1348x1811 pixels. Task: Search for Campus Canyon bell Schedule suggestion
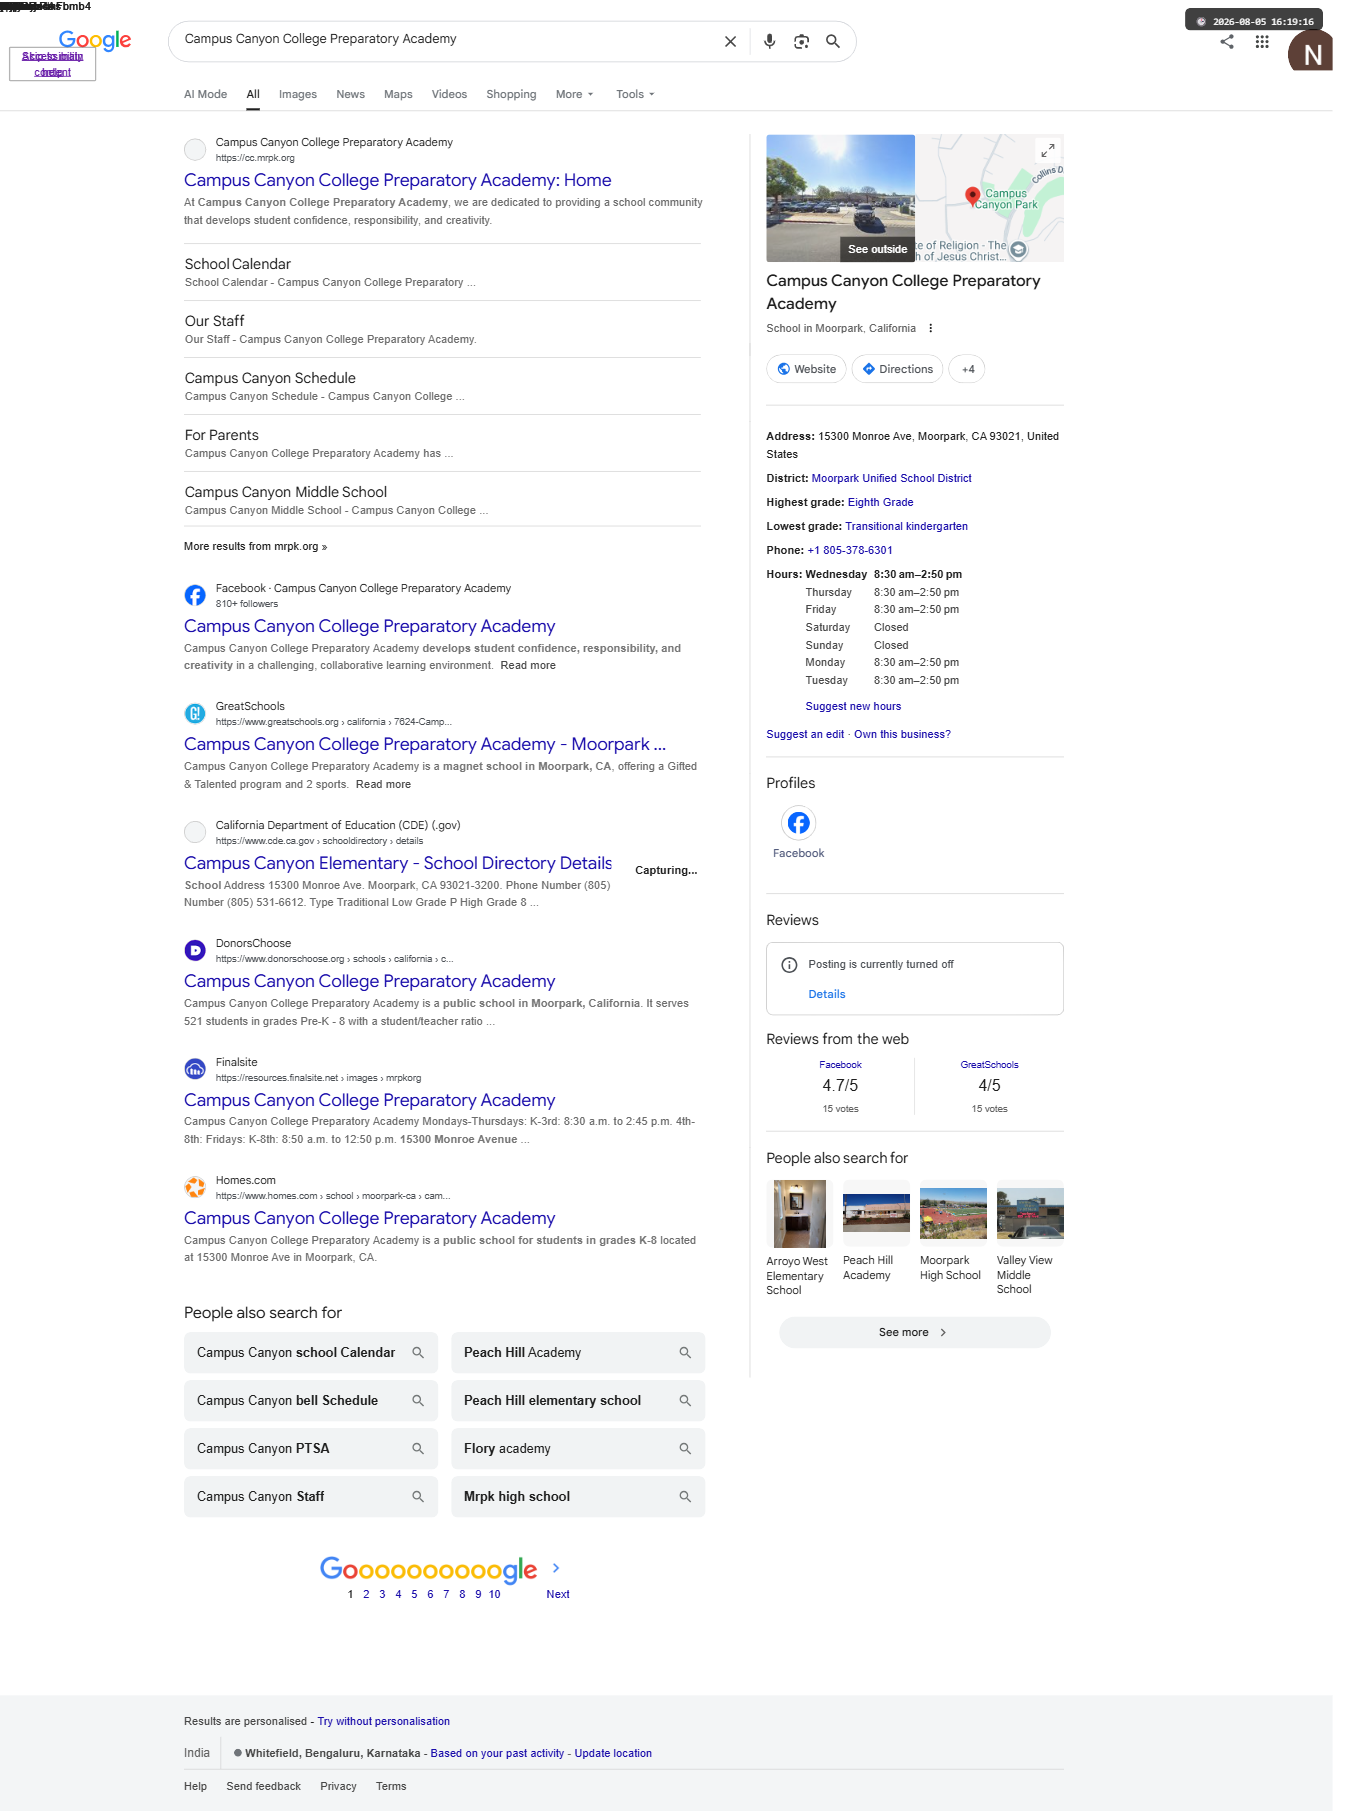pos(311,1400)
